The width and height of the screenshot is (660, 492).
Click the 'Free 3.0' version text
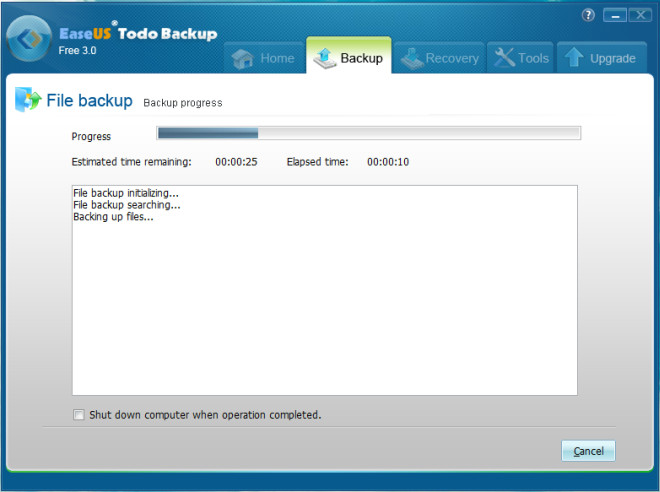[77, 51]
